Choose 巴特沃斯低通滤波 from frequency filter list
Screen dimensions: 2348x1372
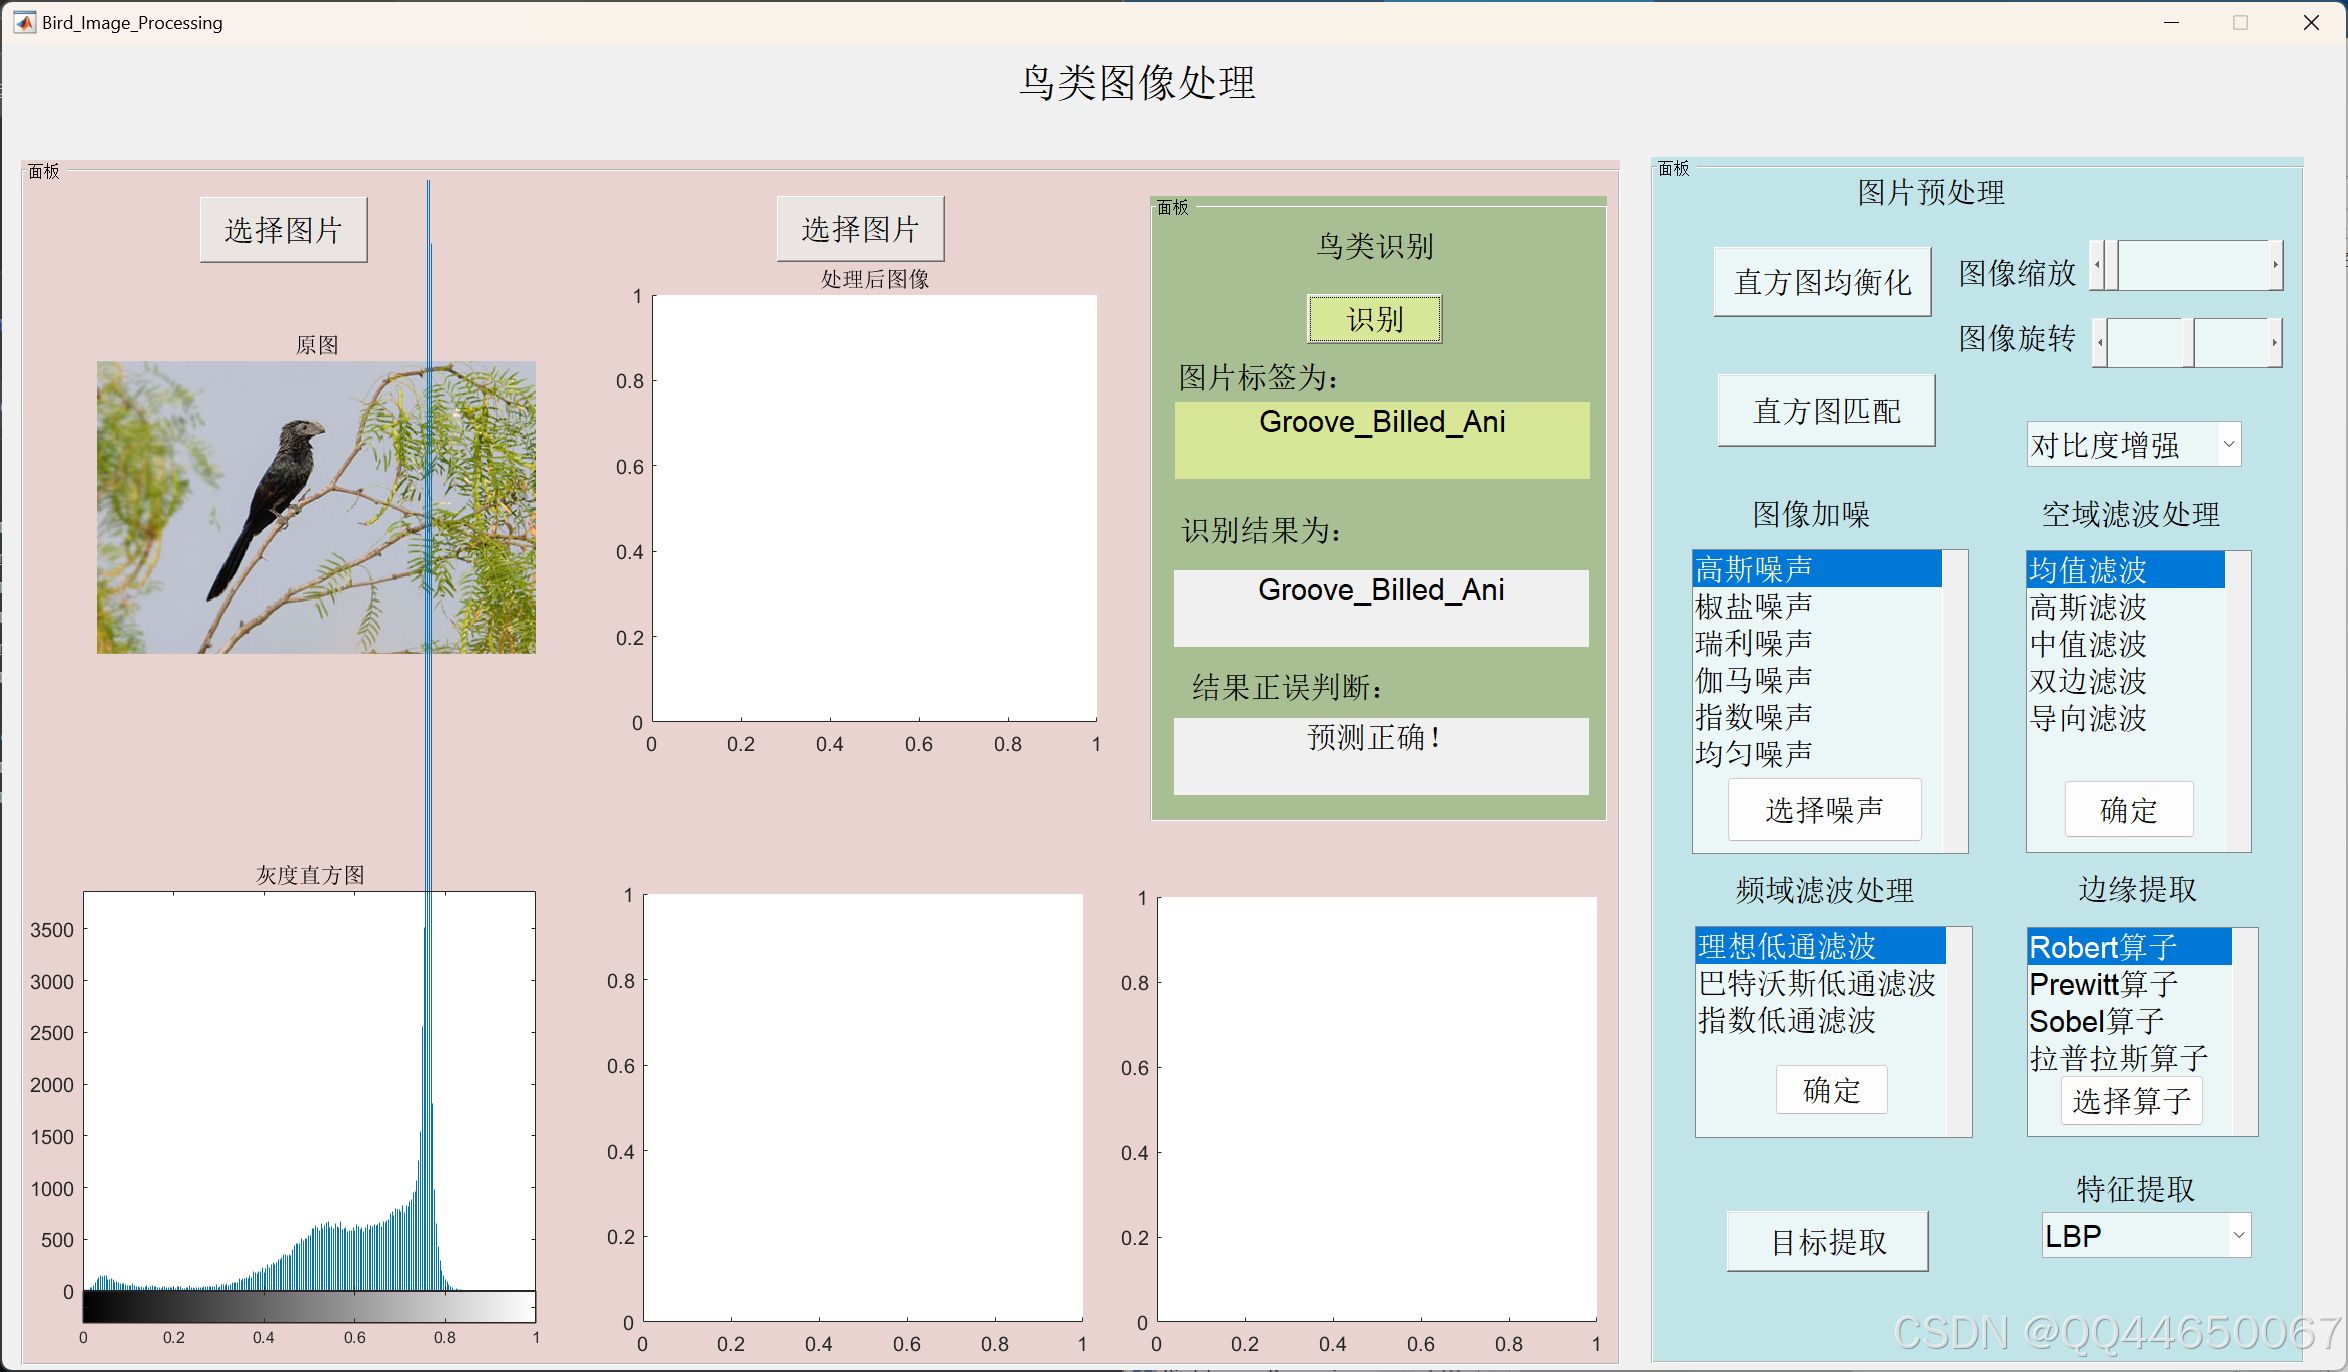[x=1816, y=984]
